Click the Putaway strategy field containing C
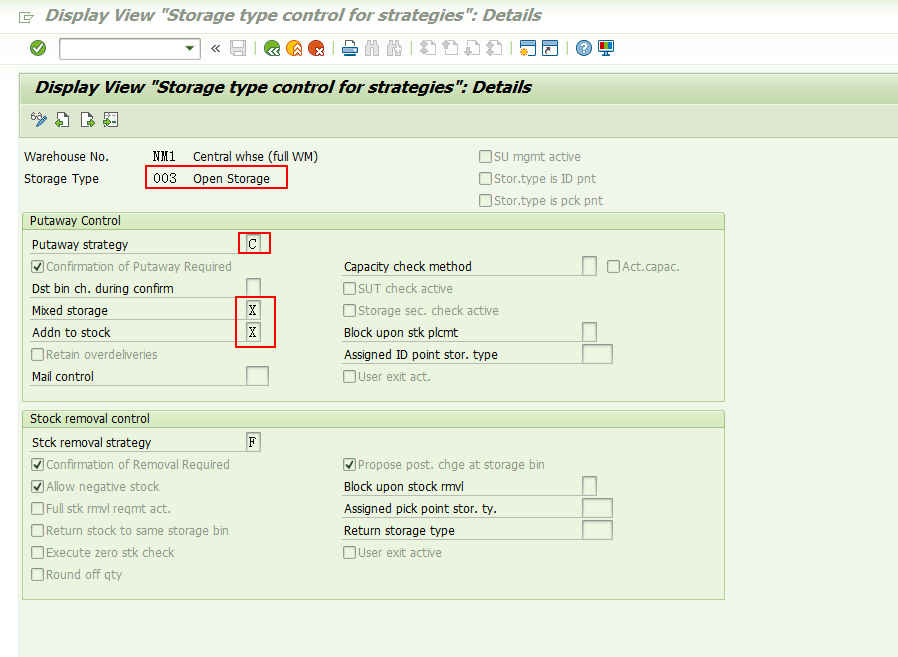 pos(253,244)
